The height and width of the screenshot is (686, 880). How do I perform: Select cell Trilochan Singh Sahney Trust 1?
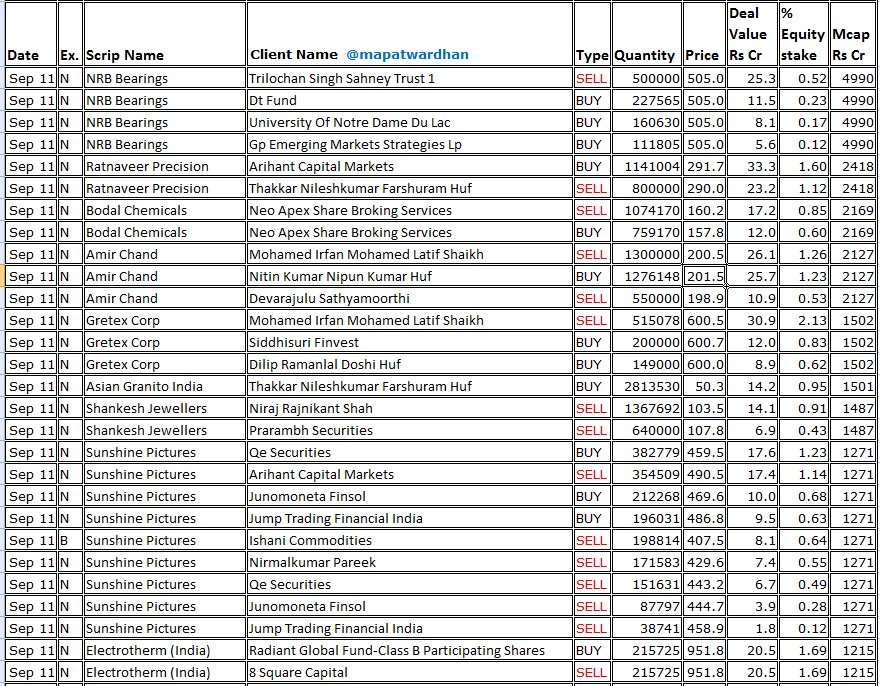pyautogui.click(x=410, y=78)
